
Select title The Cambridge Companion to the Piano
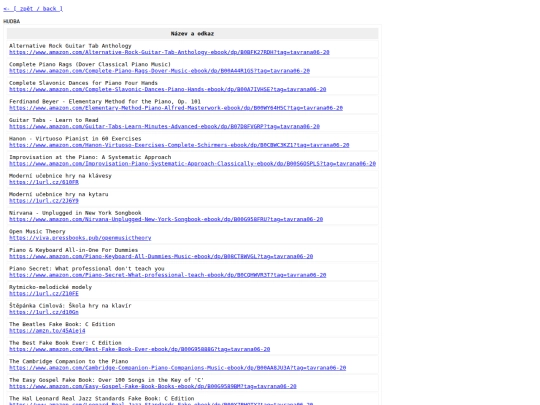(69, 362)
